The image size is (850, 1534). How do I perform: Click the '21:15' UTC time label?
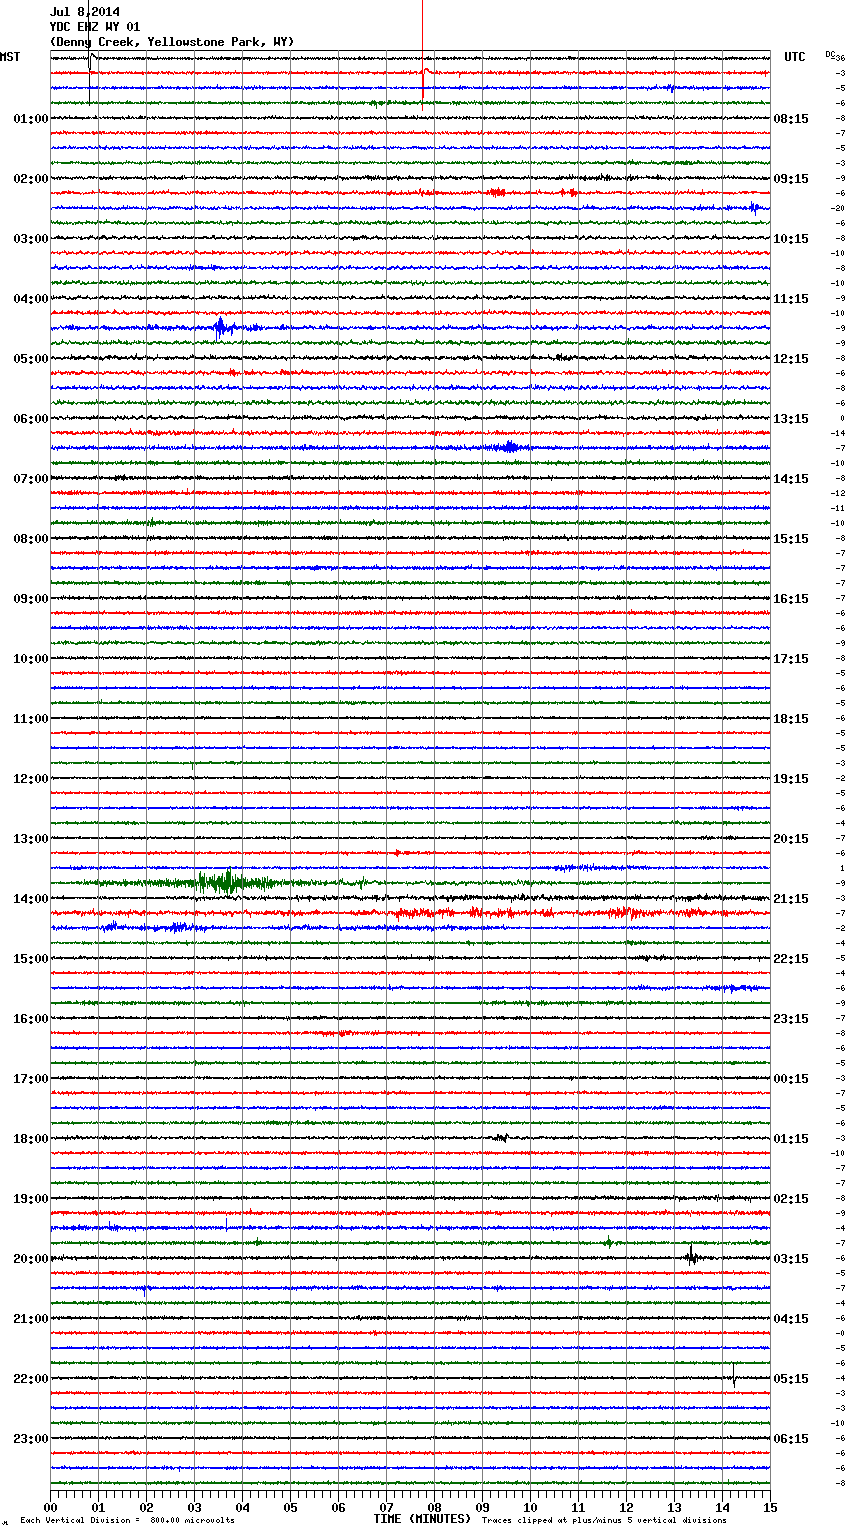[x=791, y=899]
